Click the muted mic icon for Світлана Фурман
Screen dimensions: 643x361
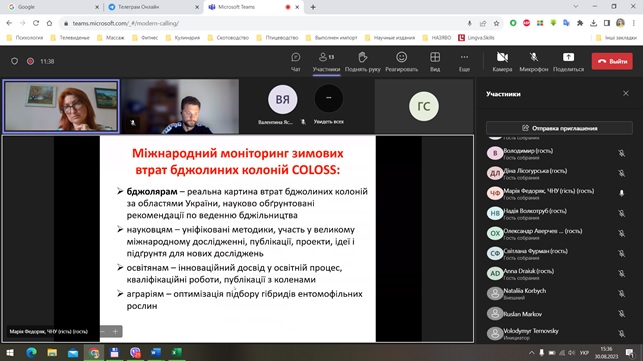(x=622, y=254)
